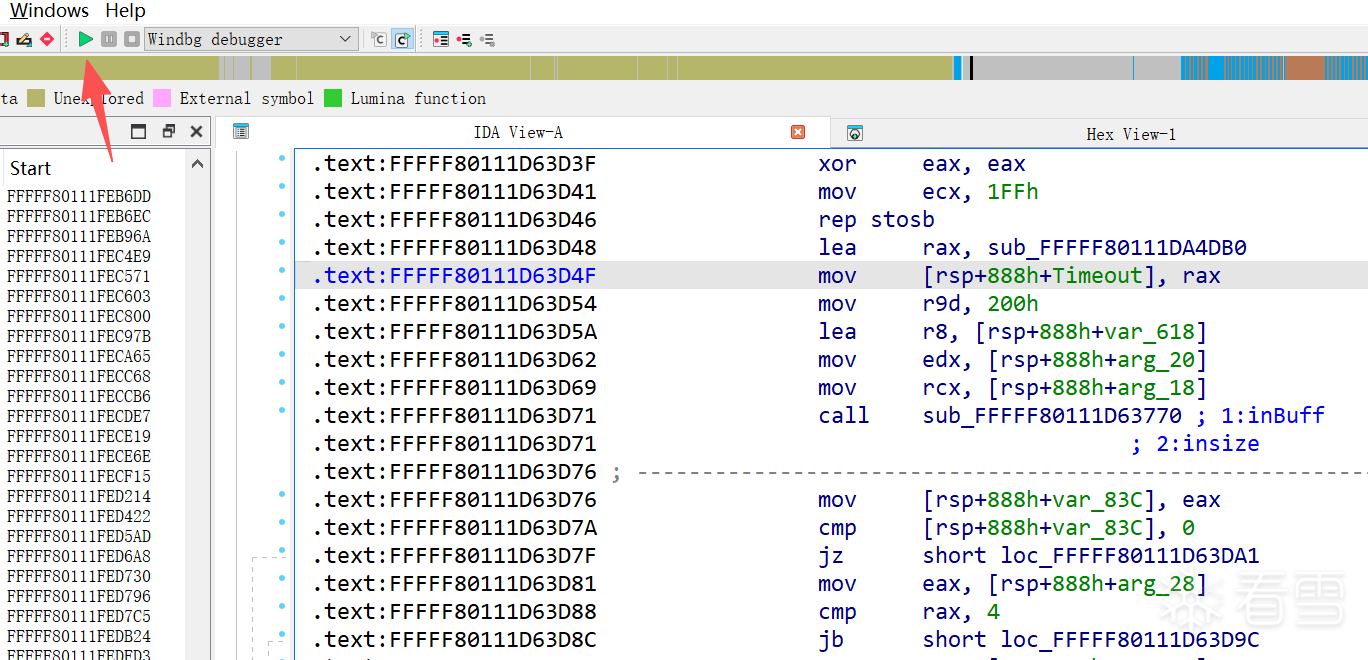
Task: Select function address FFFFF80111FED214 in list
Action: coord(79,496)
